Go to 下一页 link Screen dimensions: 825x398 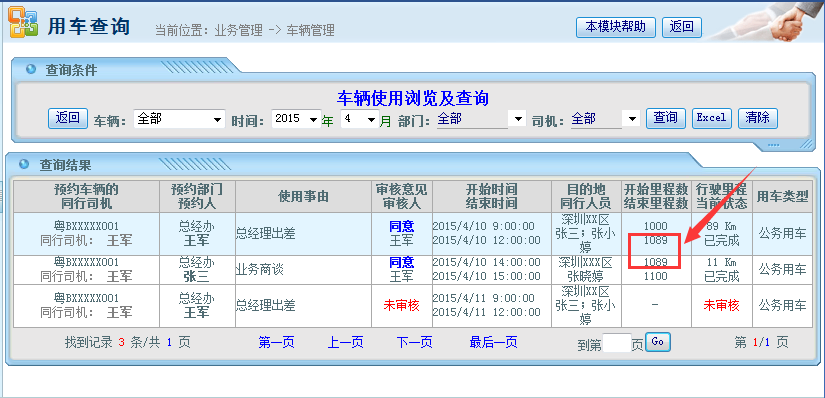(415, 343)
